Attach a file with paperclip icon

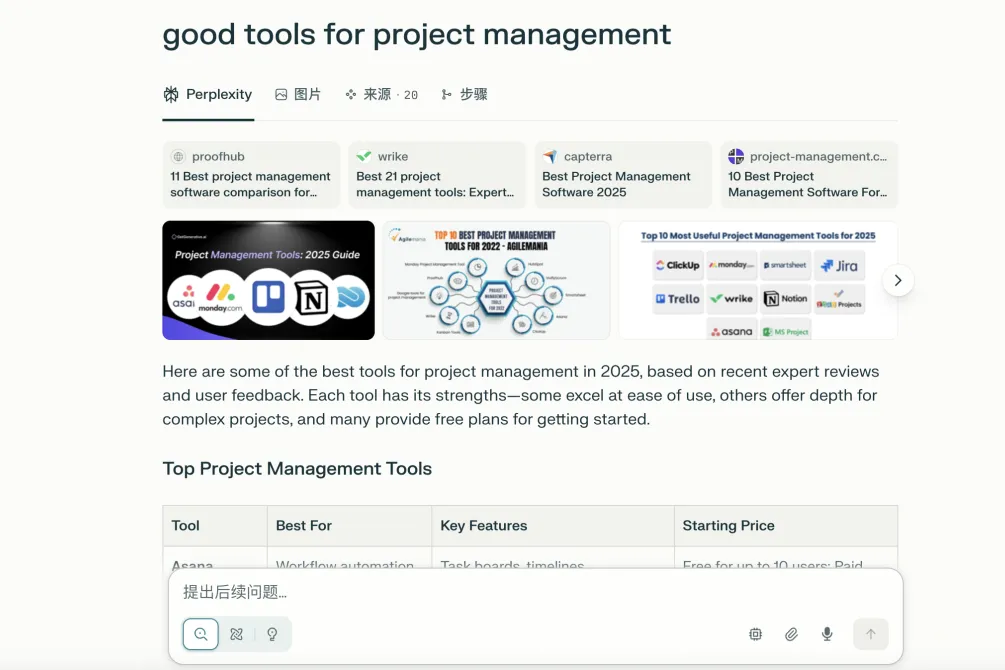click(791, 634)
